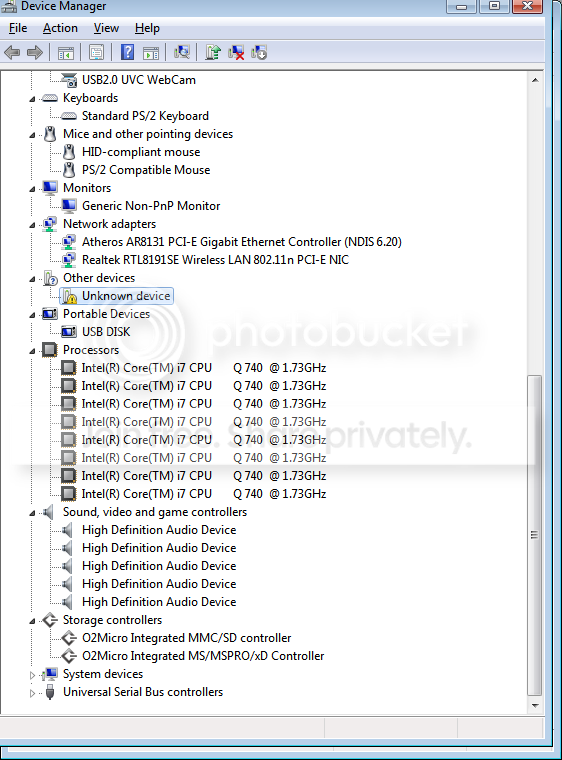Click the Processors chip icon
This screenshot has height=760, width=562.
click(50, 350)
